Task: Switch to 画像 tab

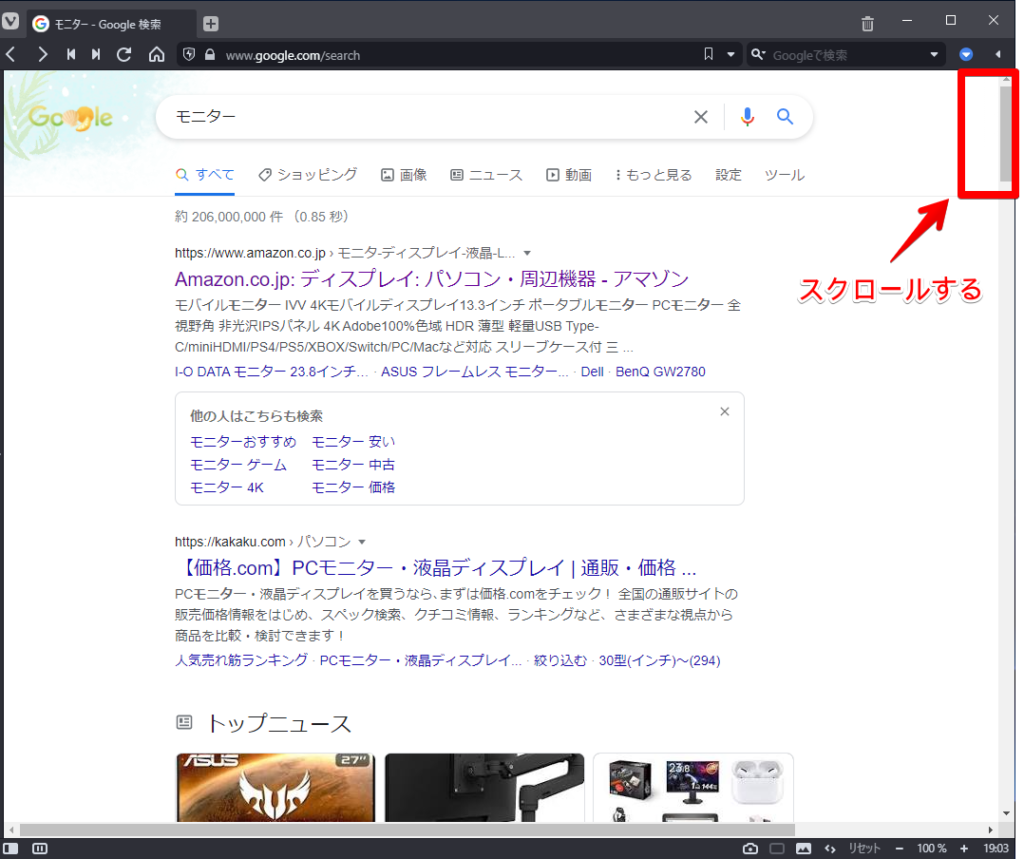Action: tap(404, 174)
